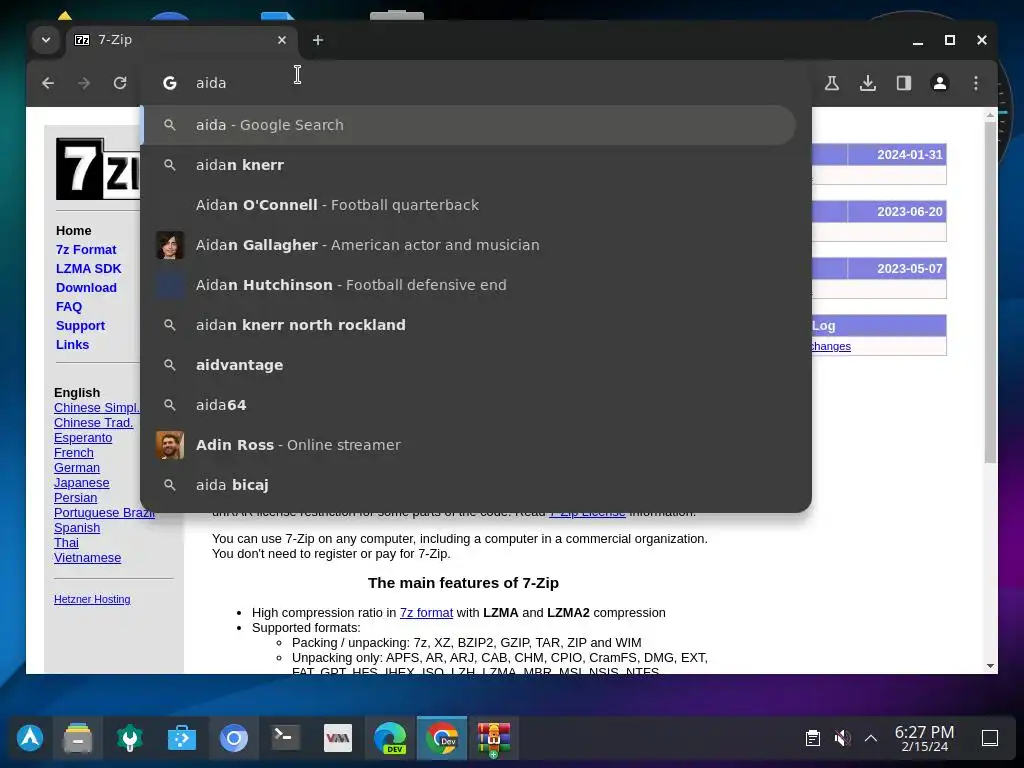1024x768 pixels.
Task: Switch language to Japanese
Action: pyautogui.click(x=81, y=483)
